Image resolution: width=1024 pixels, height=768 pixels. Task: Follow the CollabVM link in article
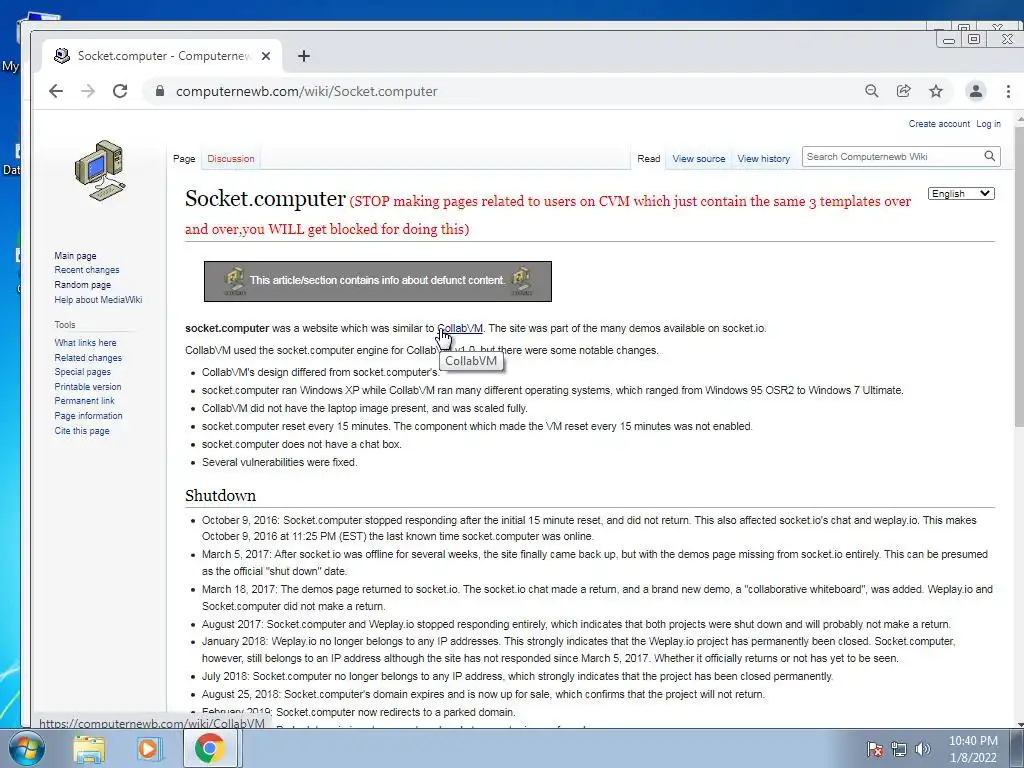tap(460, 328)
